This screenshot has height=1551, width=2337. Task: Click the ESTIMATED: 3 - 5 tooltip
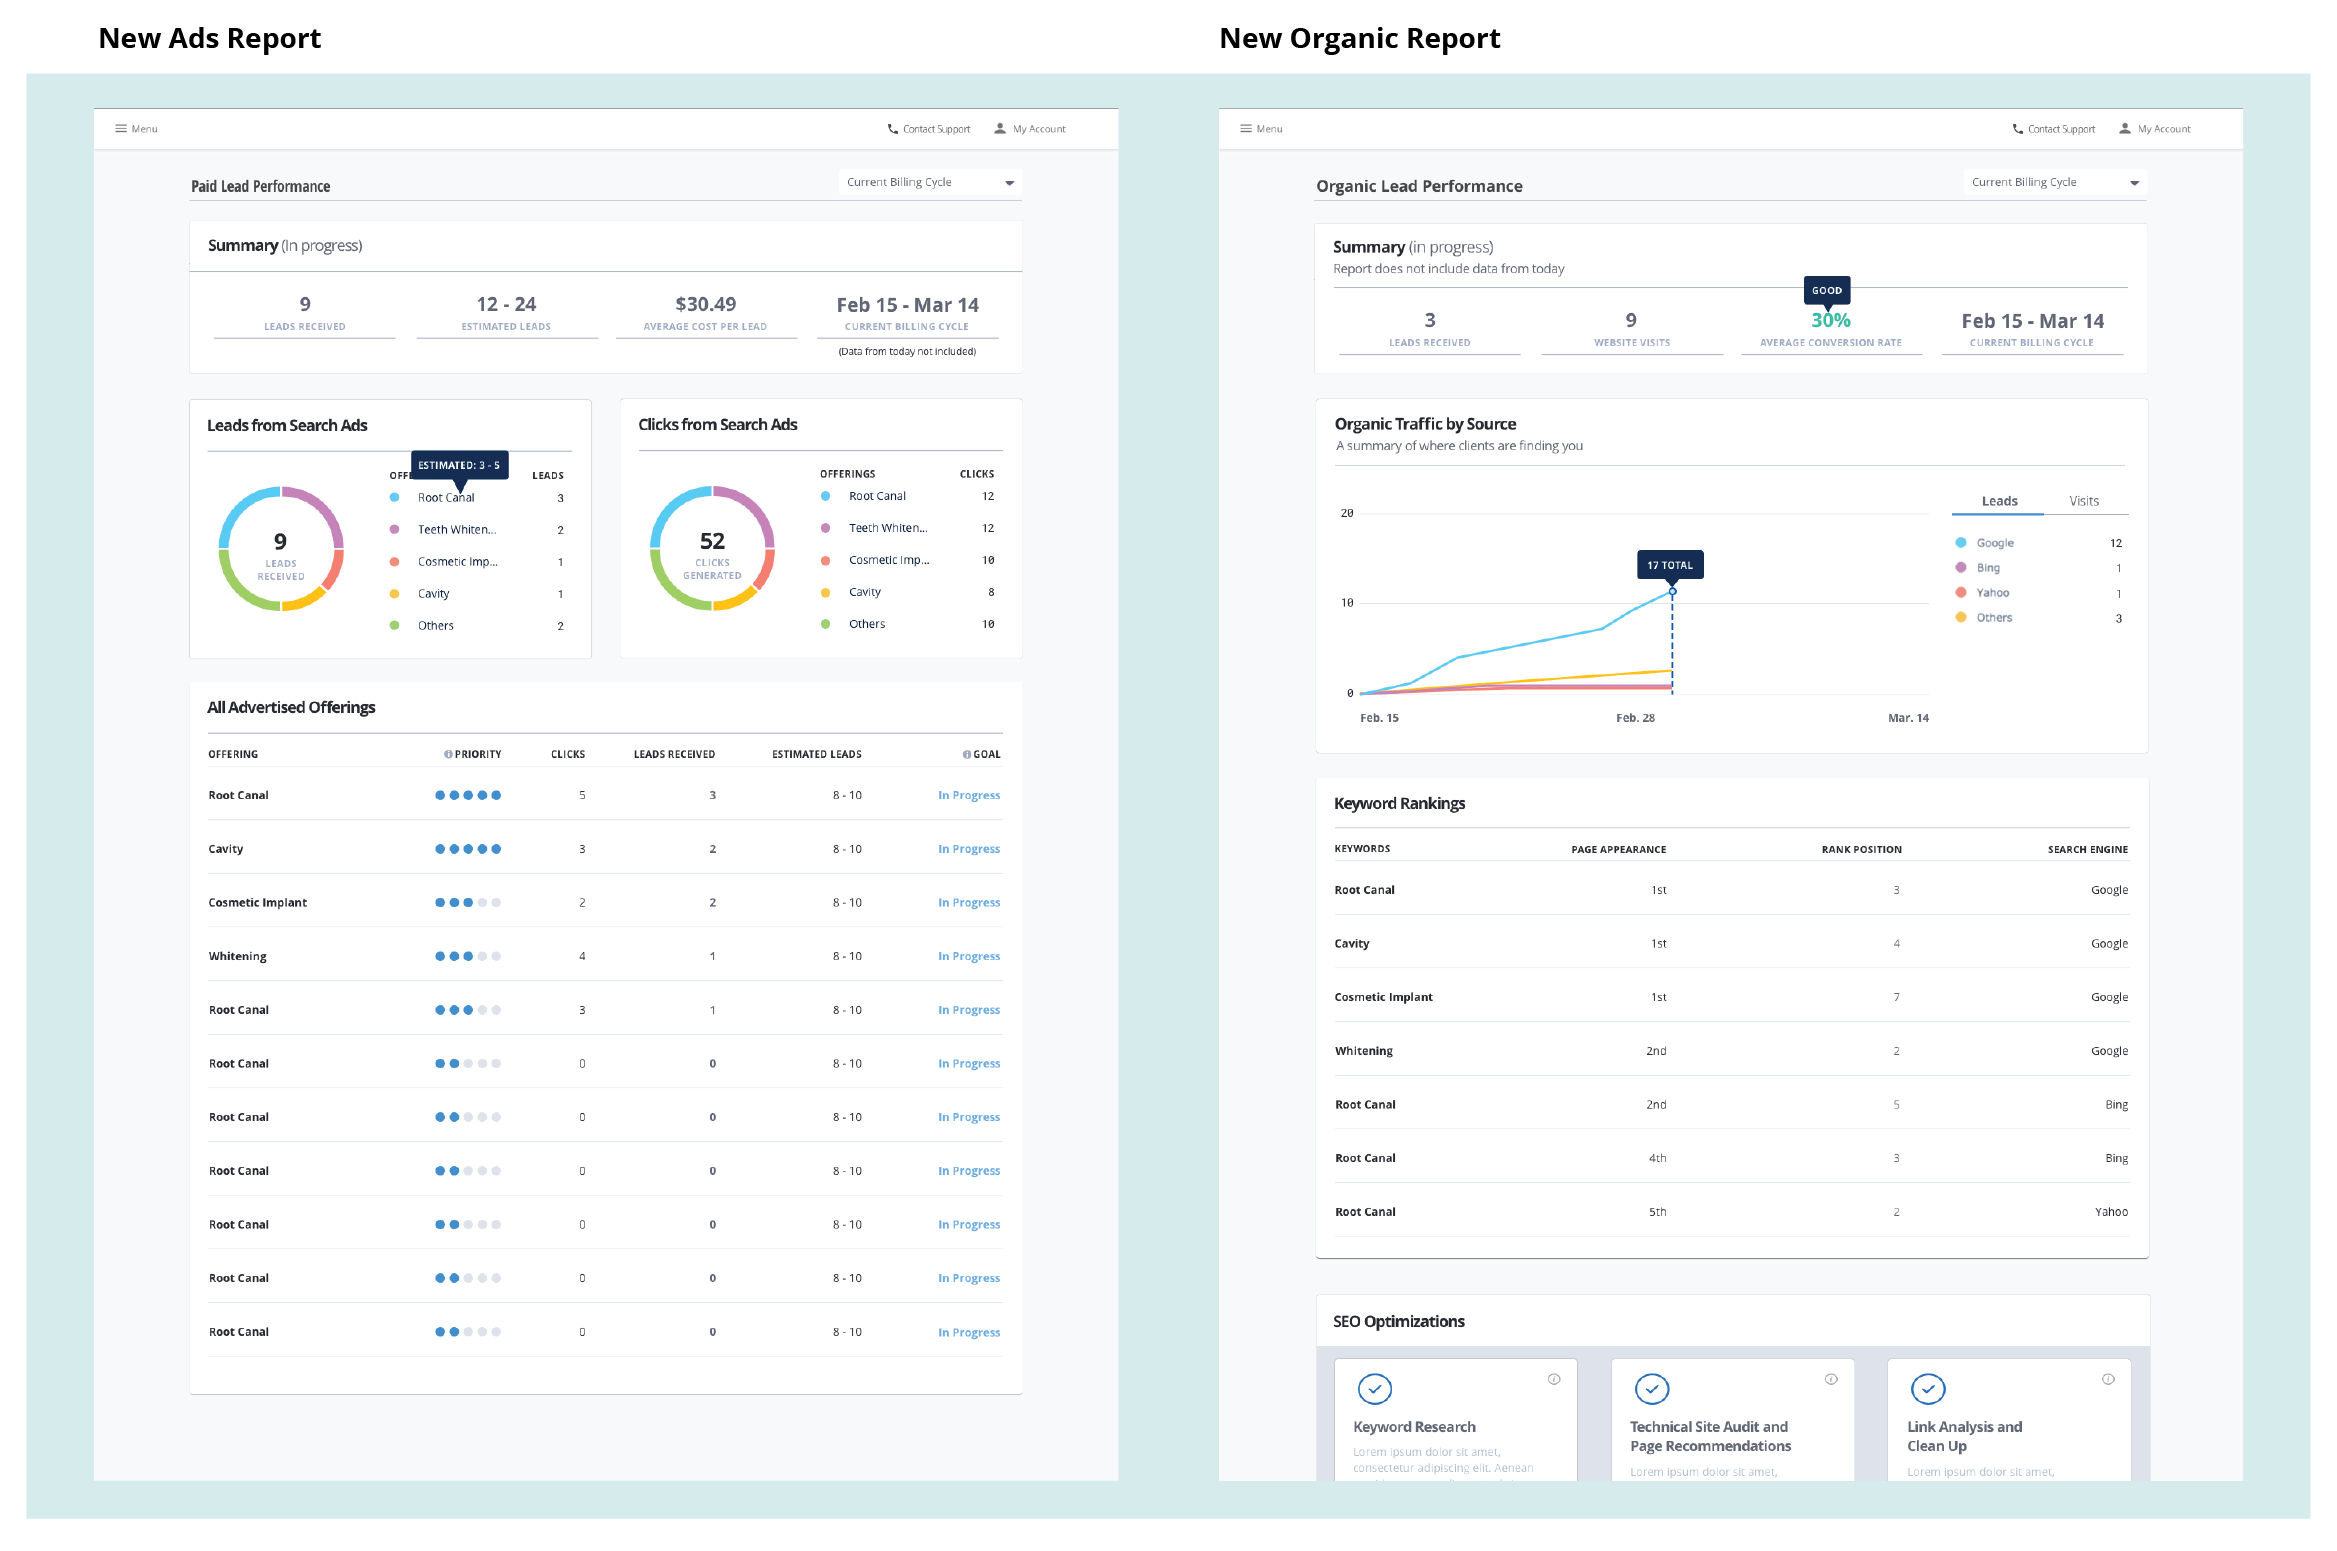point(459,465)
